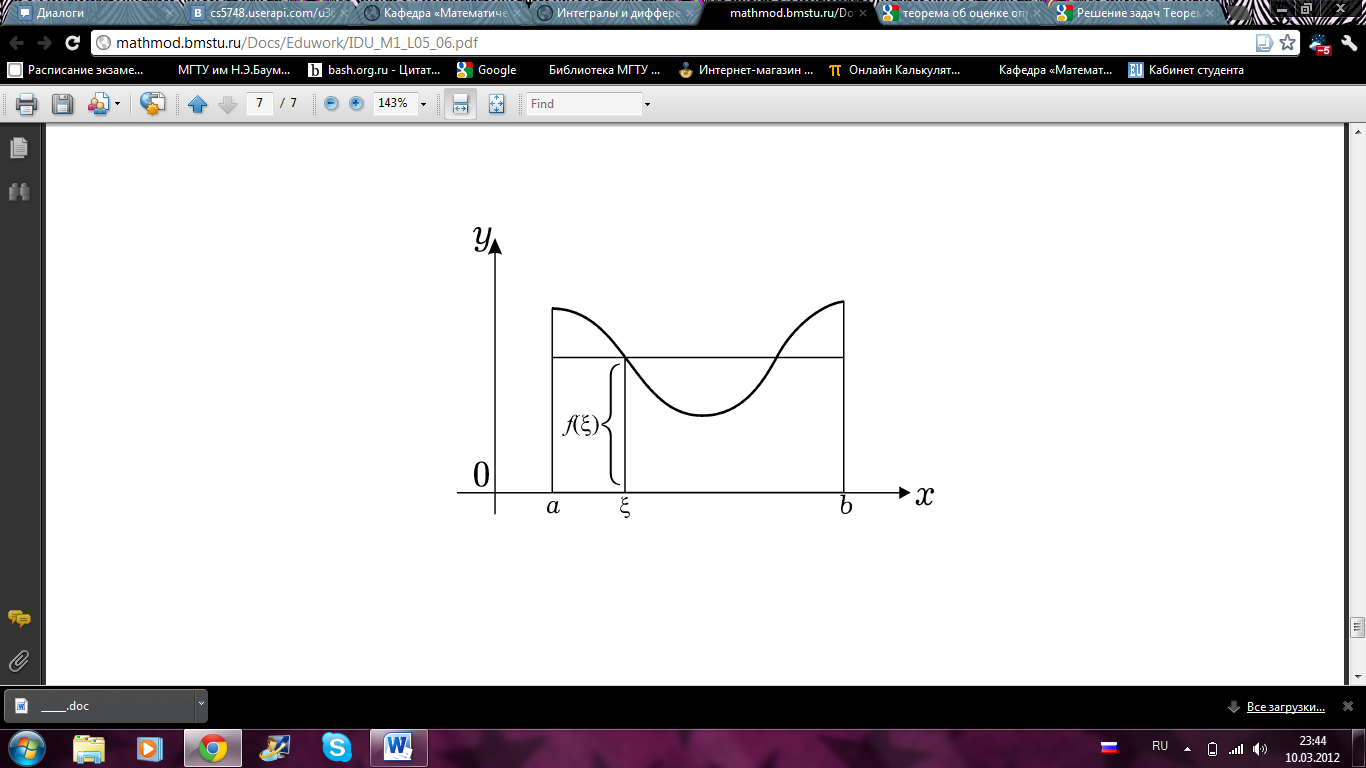Open the Comments panel icon
Screen dimensions: 1366x768
click(x=18, y=618)
